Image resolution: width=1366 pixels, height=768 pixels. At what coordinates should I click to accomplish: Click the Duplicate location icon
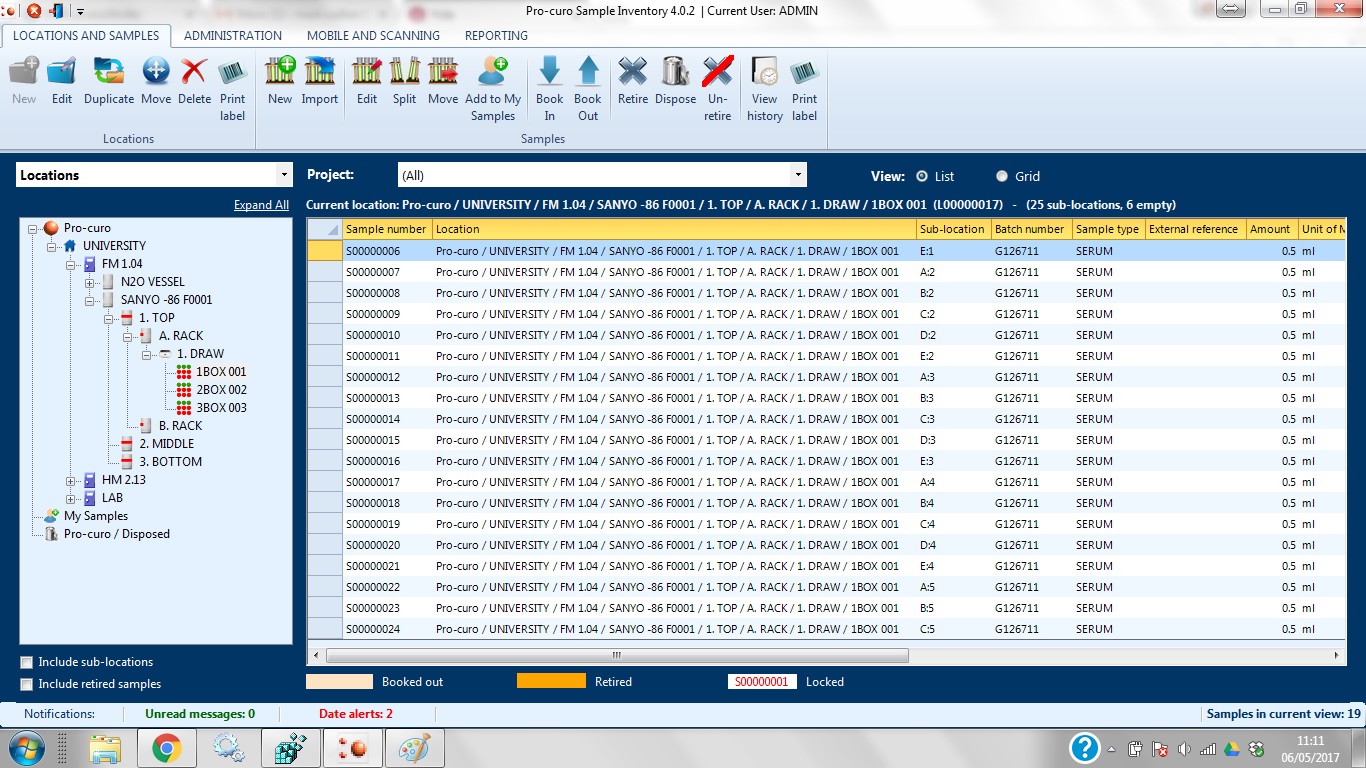click(109, 72)
